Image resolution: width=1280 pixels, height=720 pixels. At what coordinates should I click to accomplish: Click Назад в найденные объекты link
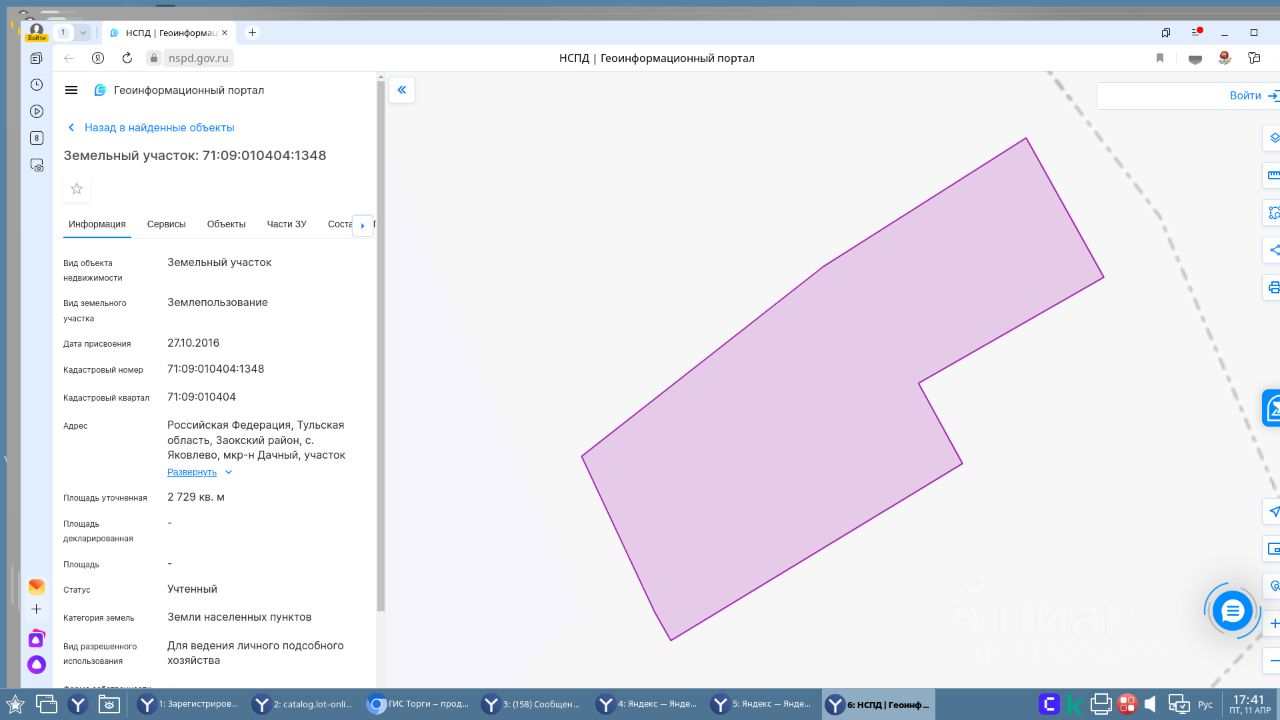[159, 128]
